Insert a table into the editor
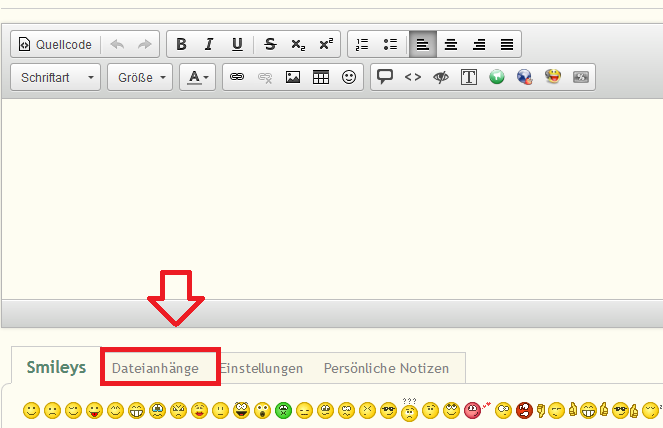This screenshot has height=428, width=663. (321, 77)
